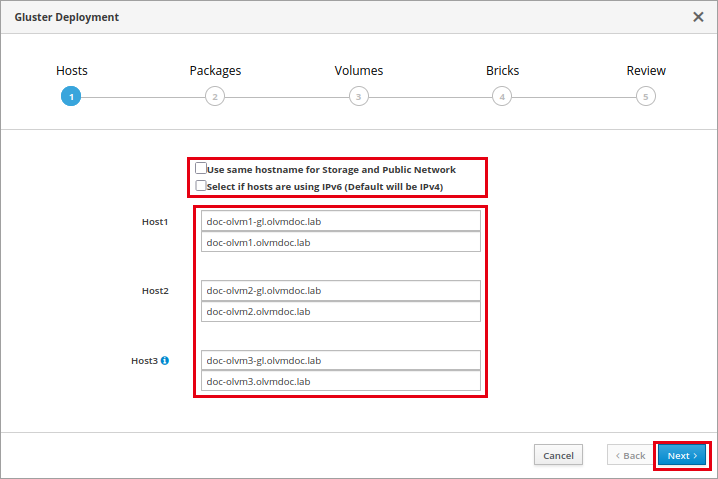Tick the IPv6 hosts checkbox
Screen dimensions: 718x479
coord(201,185)
